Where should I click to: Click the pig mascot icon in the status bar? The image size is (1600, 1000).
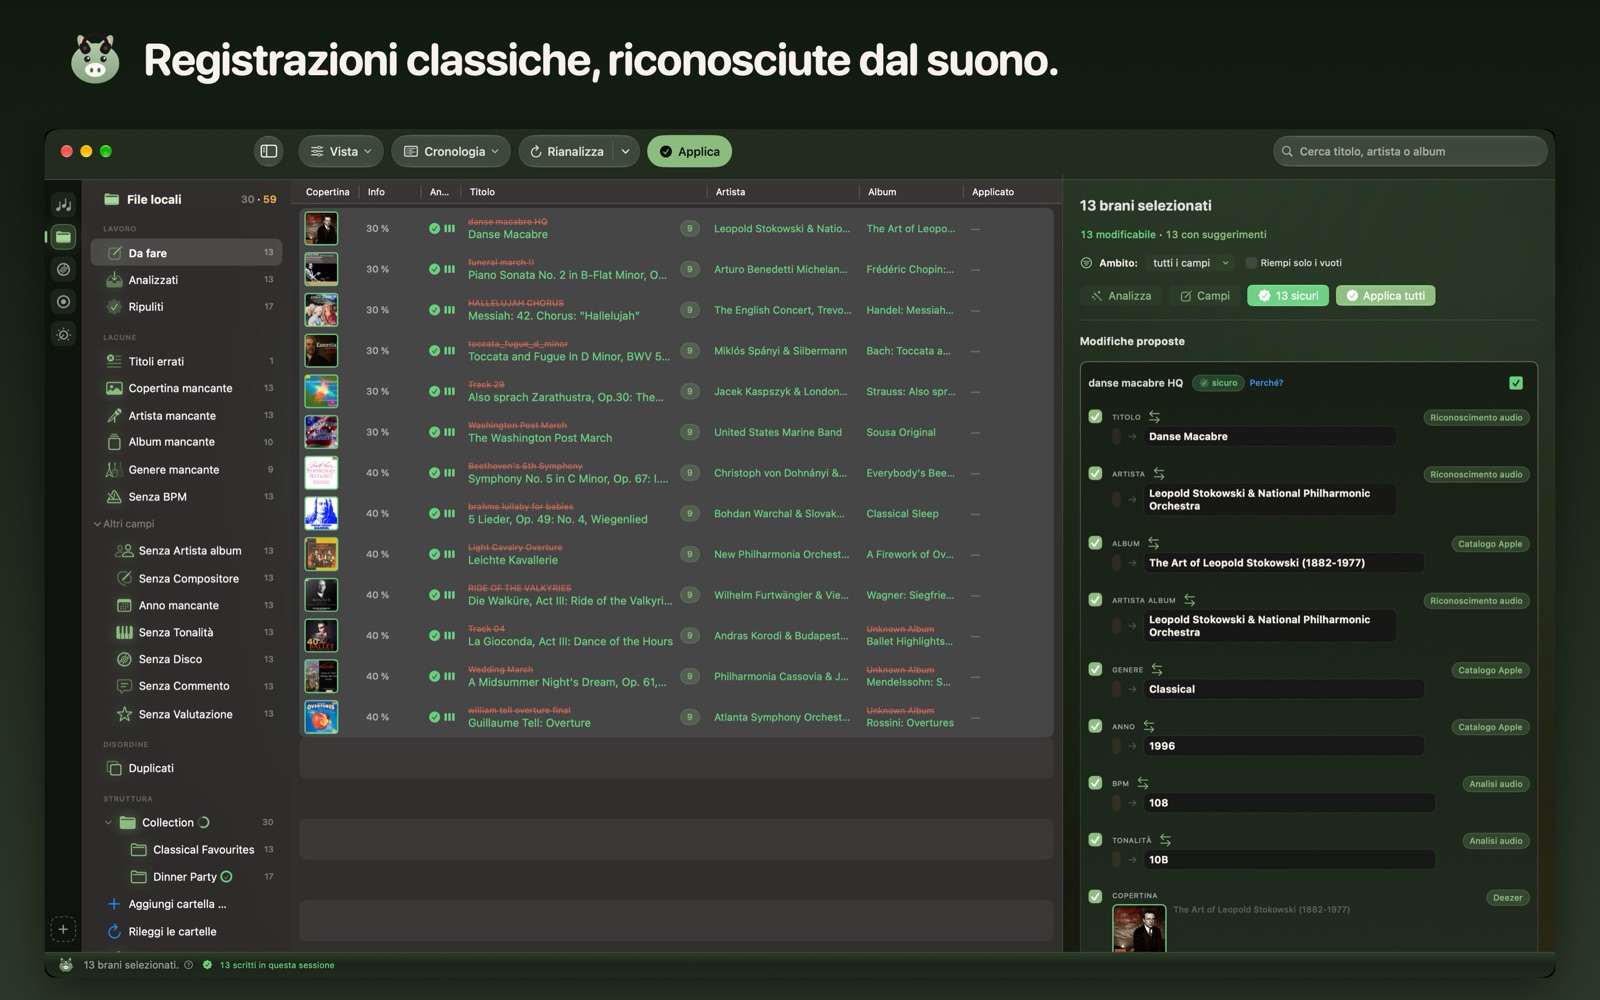coord(66,965)
